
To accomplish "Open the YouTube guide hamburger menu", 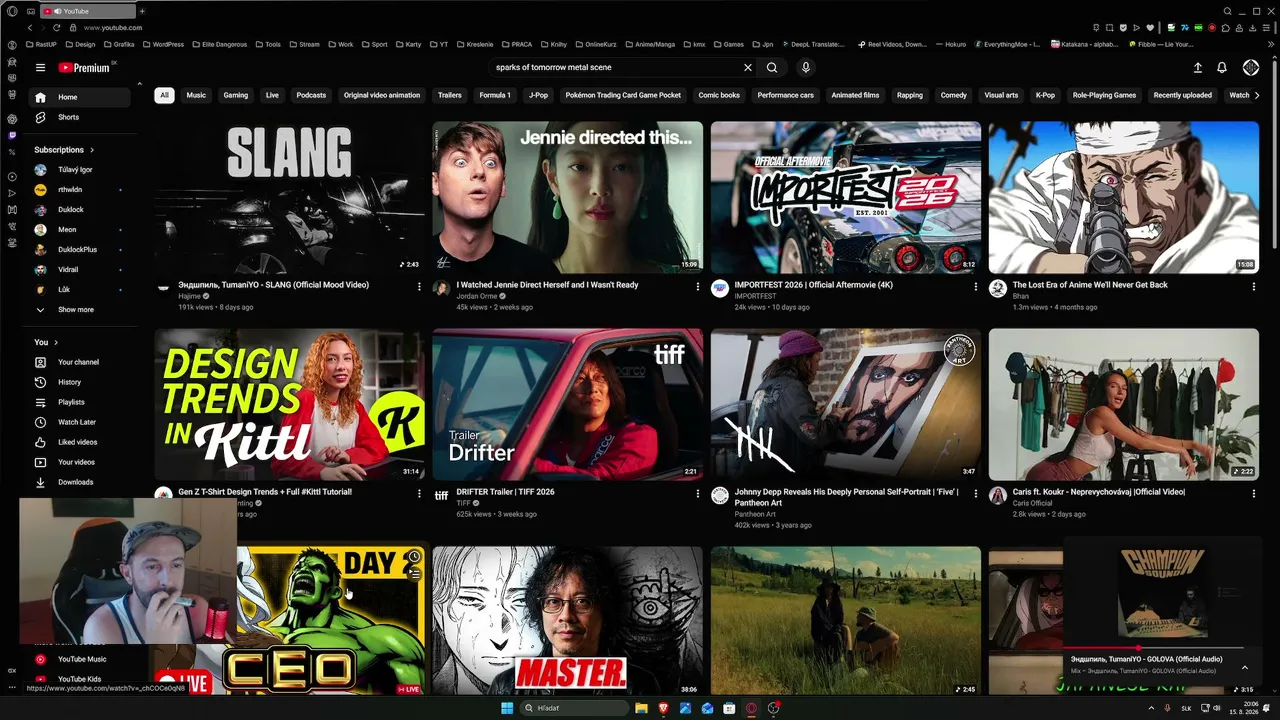I will [40, 68].
